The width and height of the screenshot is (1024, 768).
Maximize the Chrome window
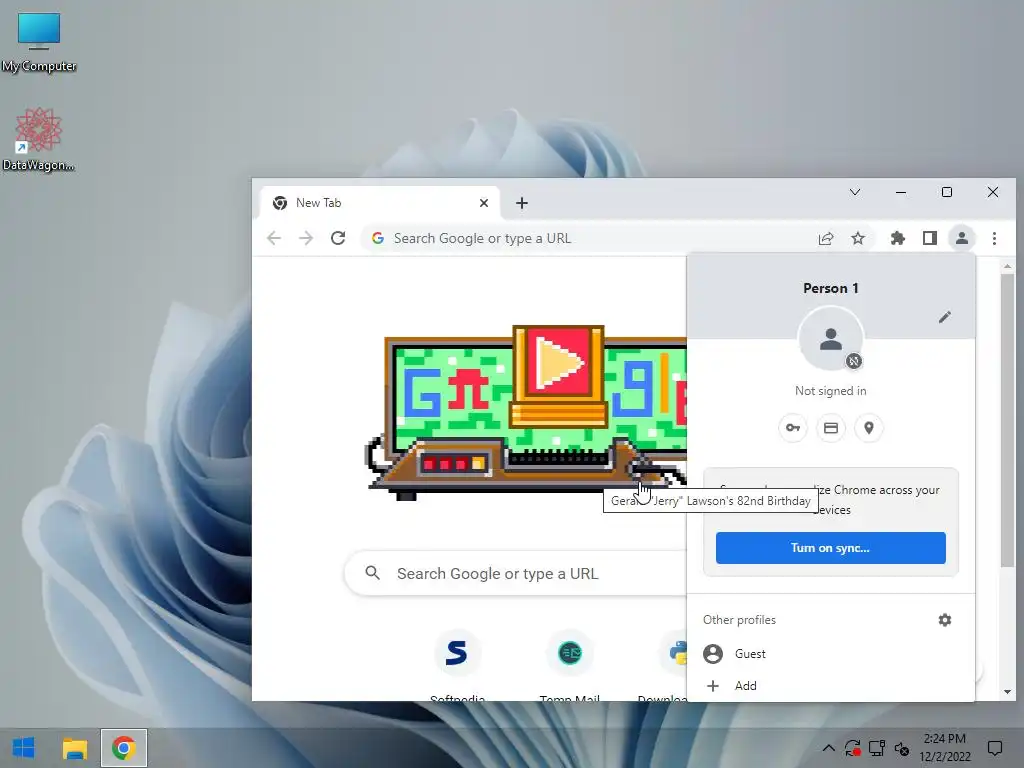[x=947, y=192]
